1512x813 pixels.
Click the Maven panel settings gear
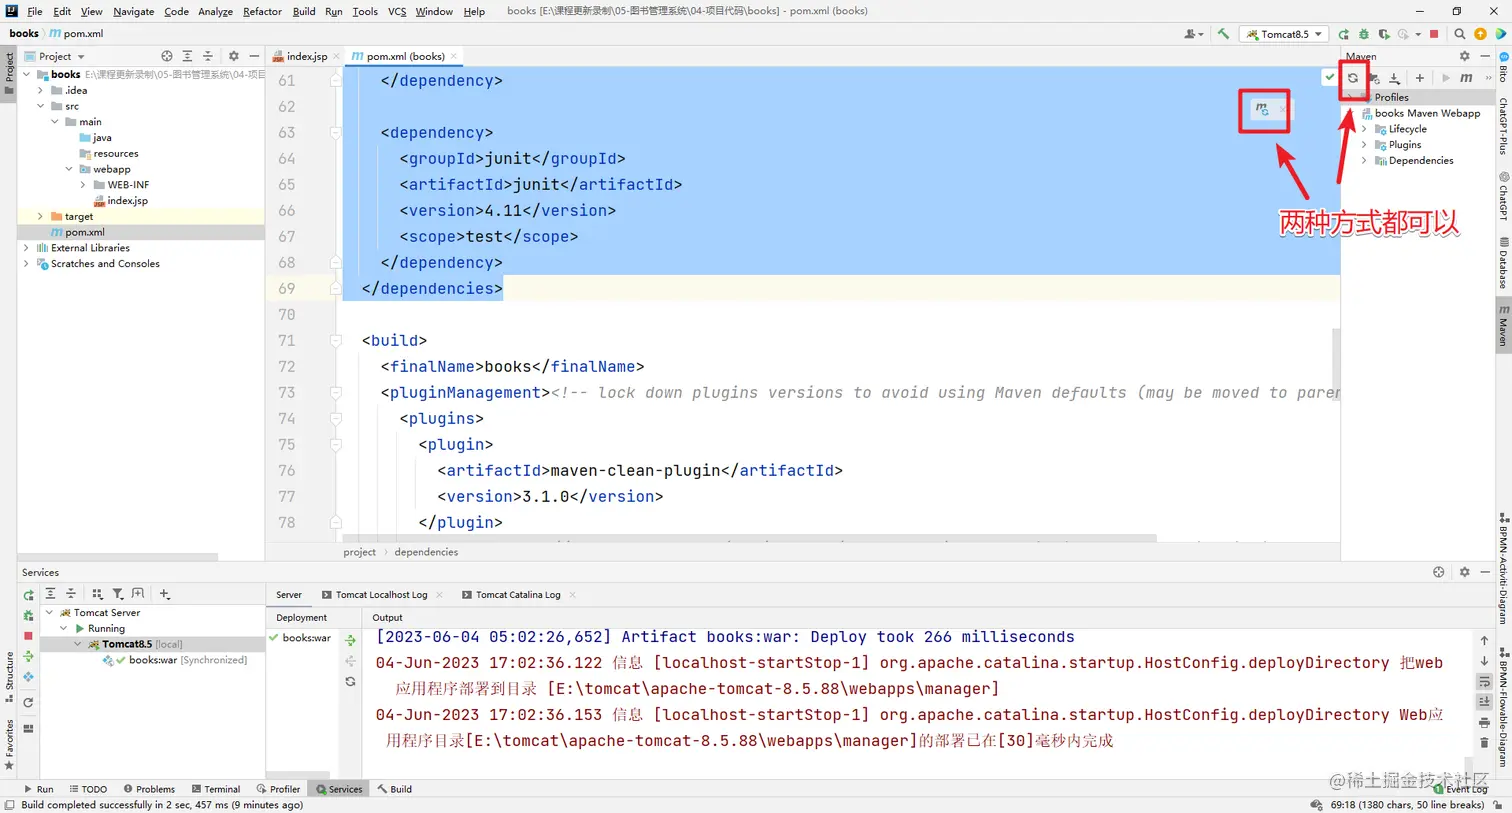coord(1464,56)
